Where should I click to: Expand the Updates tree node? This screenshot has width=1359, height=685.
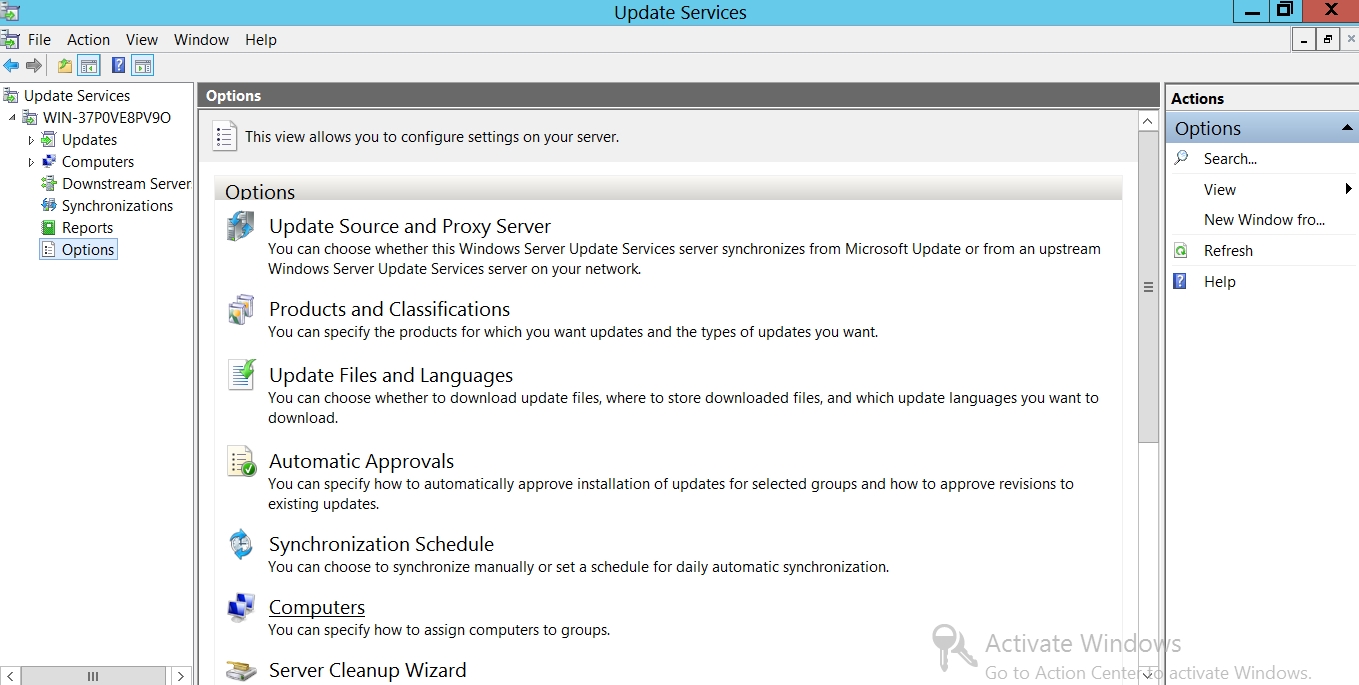tap(31, 140)
